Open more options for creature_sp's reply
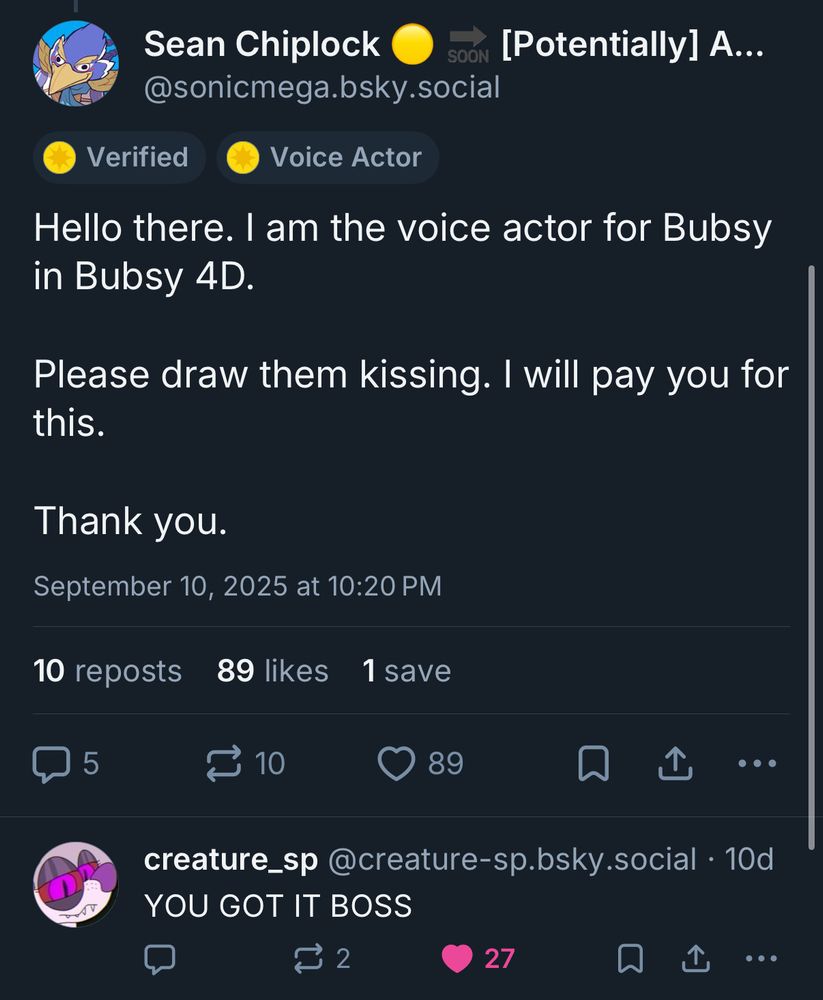This screenshot has height=1000, width=823. (761, 959)
